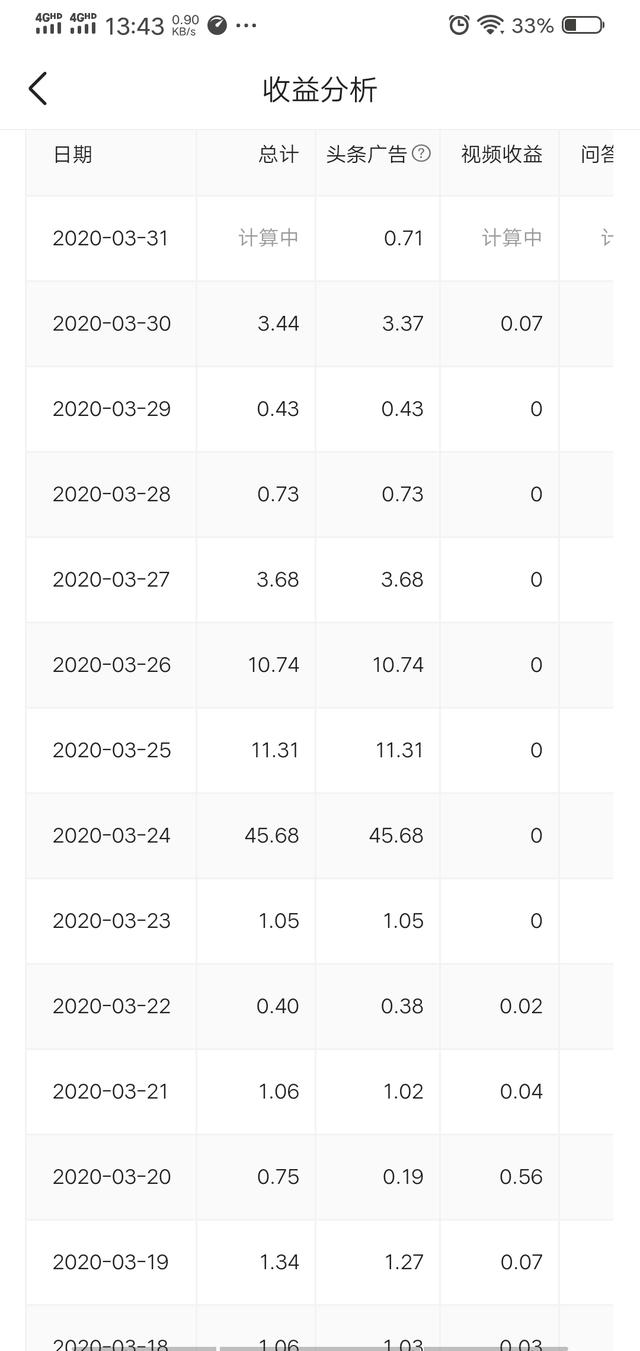Tap total 45.68 for 2020-03-24

pos(272,835)
